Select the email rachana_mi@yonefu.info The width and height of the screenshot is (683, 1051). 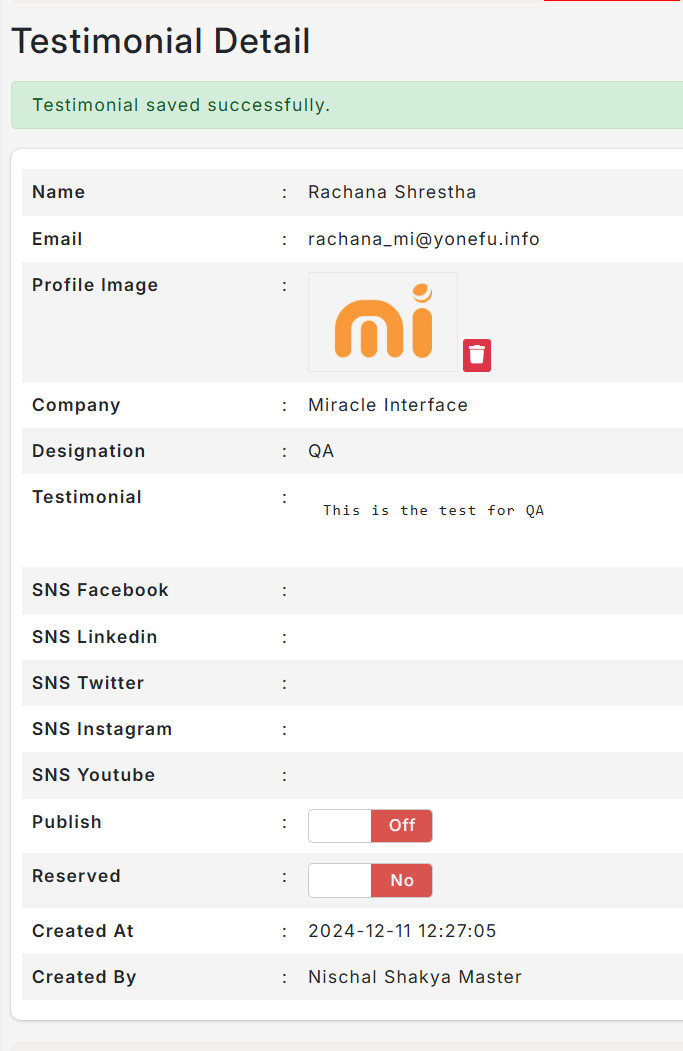pyautogui.click(x=424, y=239)
